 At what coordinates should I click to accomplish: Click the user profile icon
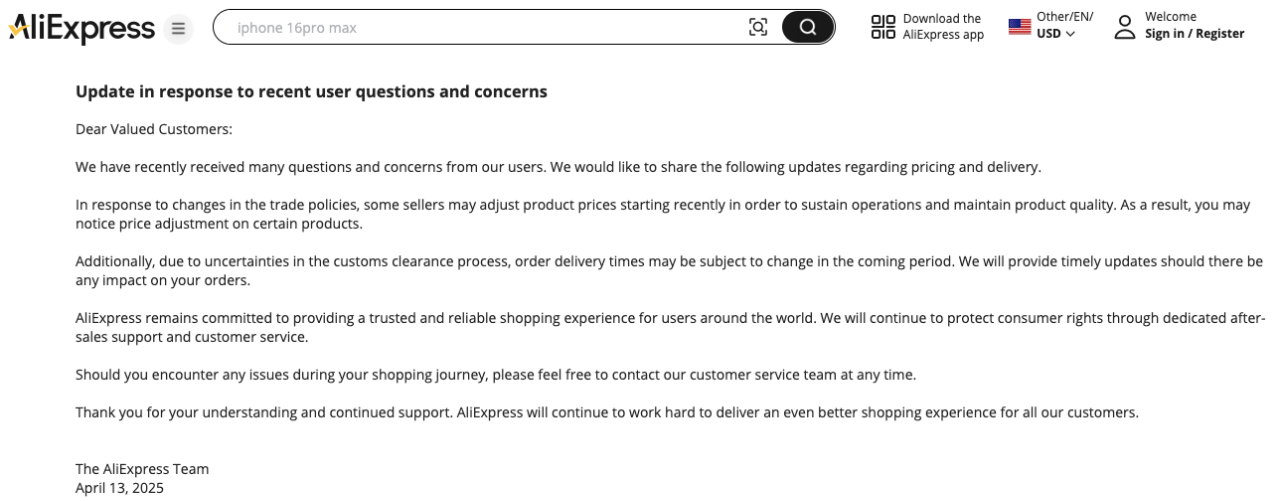tap(1126, 27)
